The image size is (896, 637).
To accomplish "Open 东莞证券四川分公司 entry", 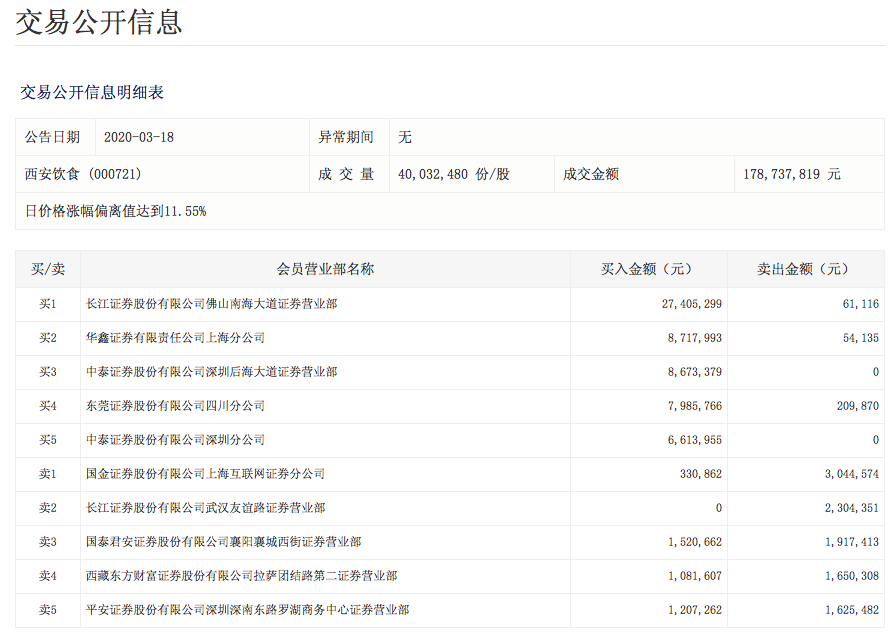I will click(175, 406).
